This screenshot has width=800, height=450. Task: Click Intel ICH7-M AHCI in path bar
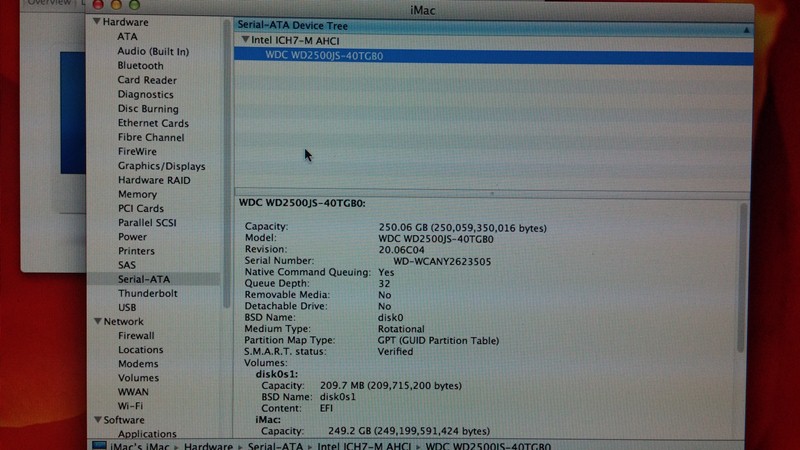pos(364,446)
